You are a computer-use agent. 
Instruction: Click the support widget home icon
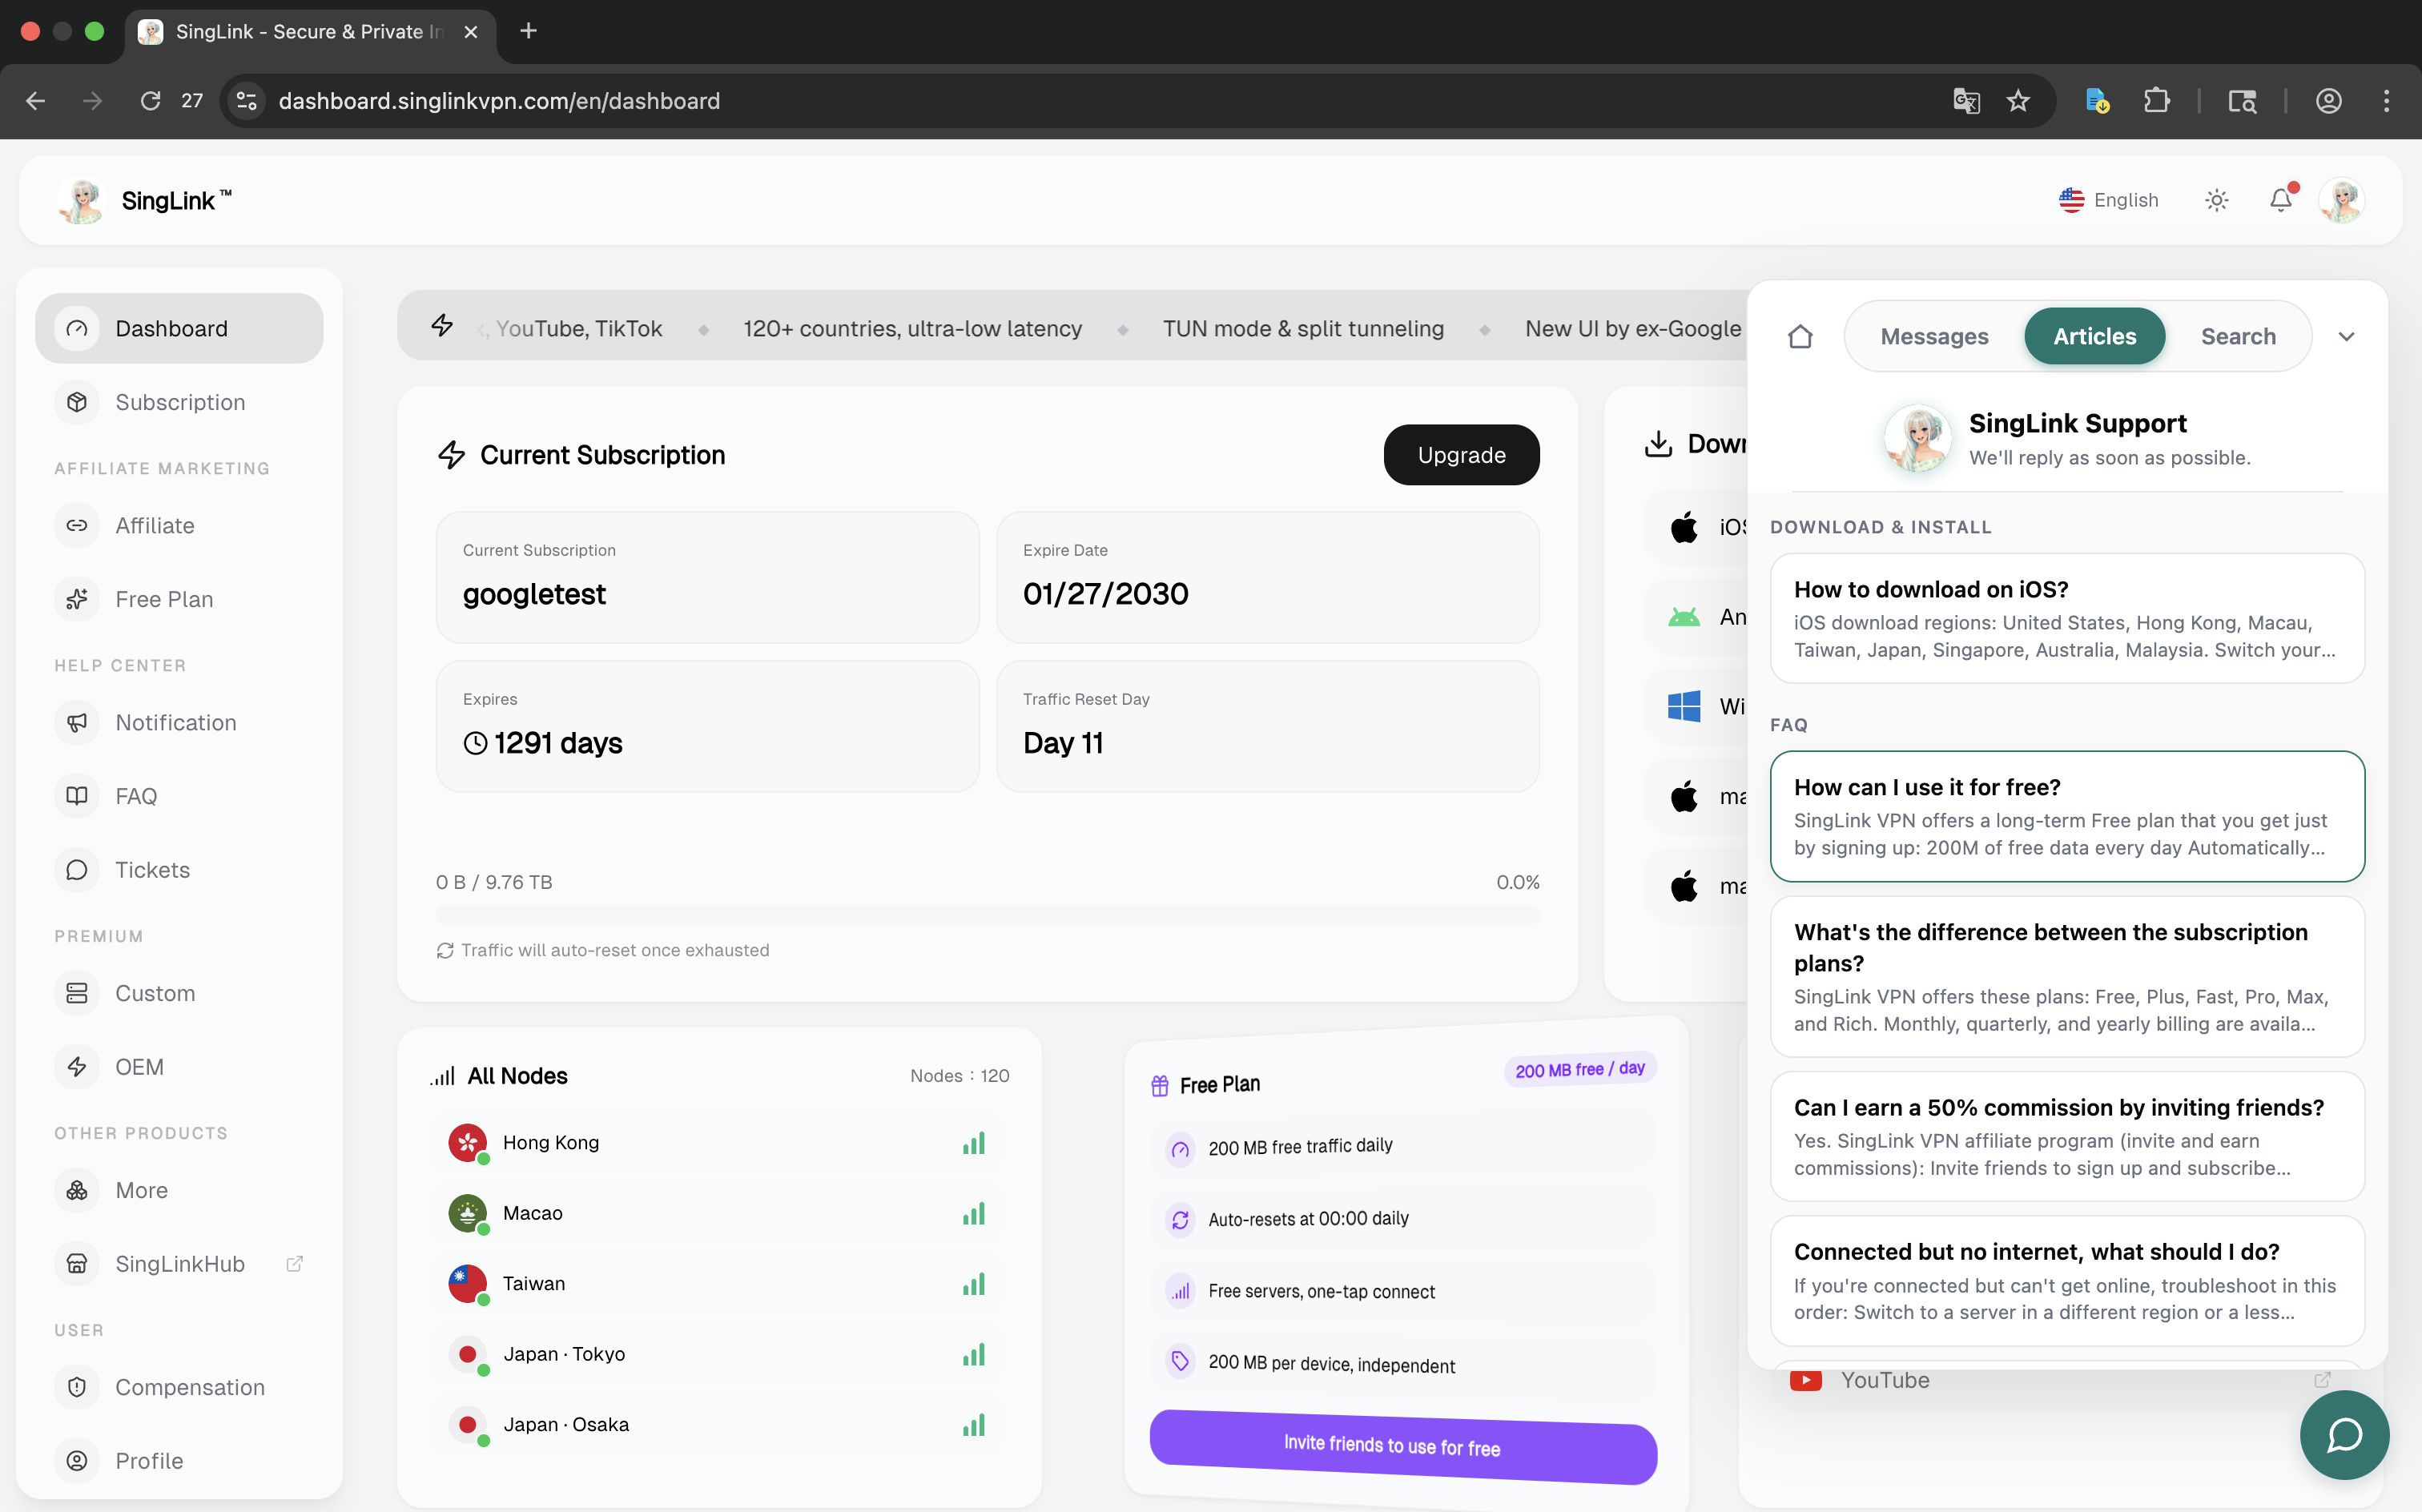(1800, 337)
